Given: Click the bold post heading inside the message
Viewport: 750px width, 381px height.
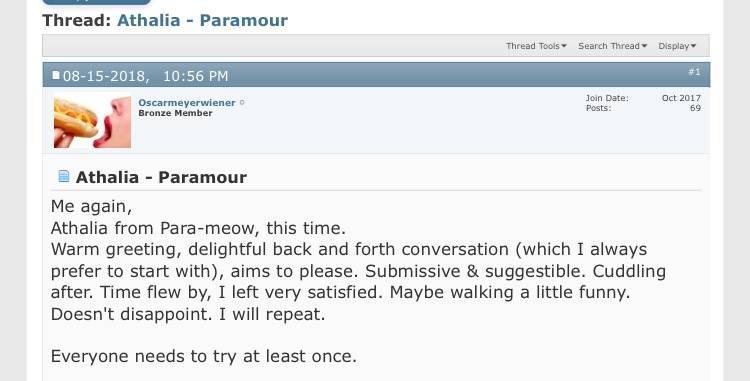Looking at the screenshot, I should 161,177.
